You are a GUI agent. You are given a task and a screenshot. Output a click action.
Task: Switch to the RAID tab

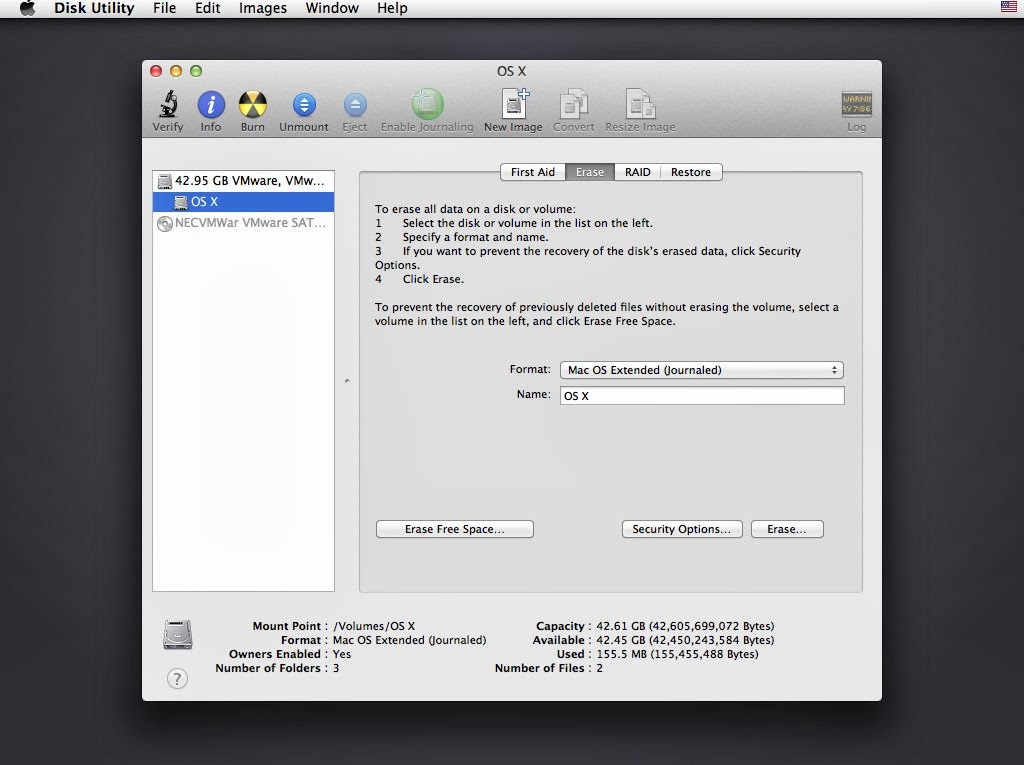point(637,172)
